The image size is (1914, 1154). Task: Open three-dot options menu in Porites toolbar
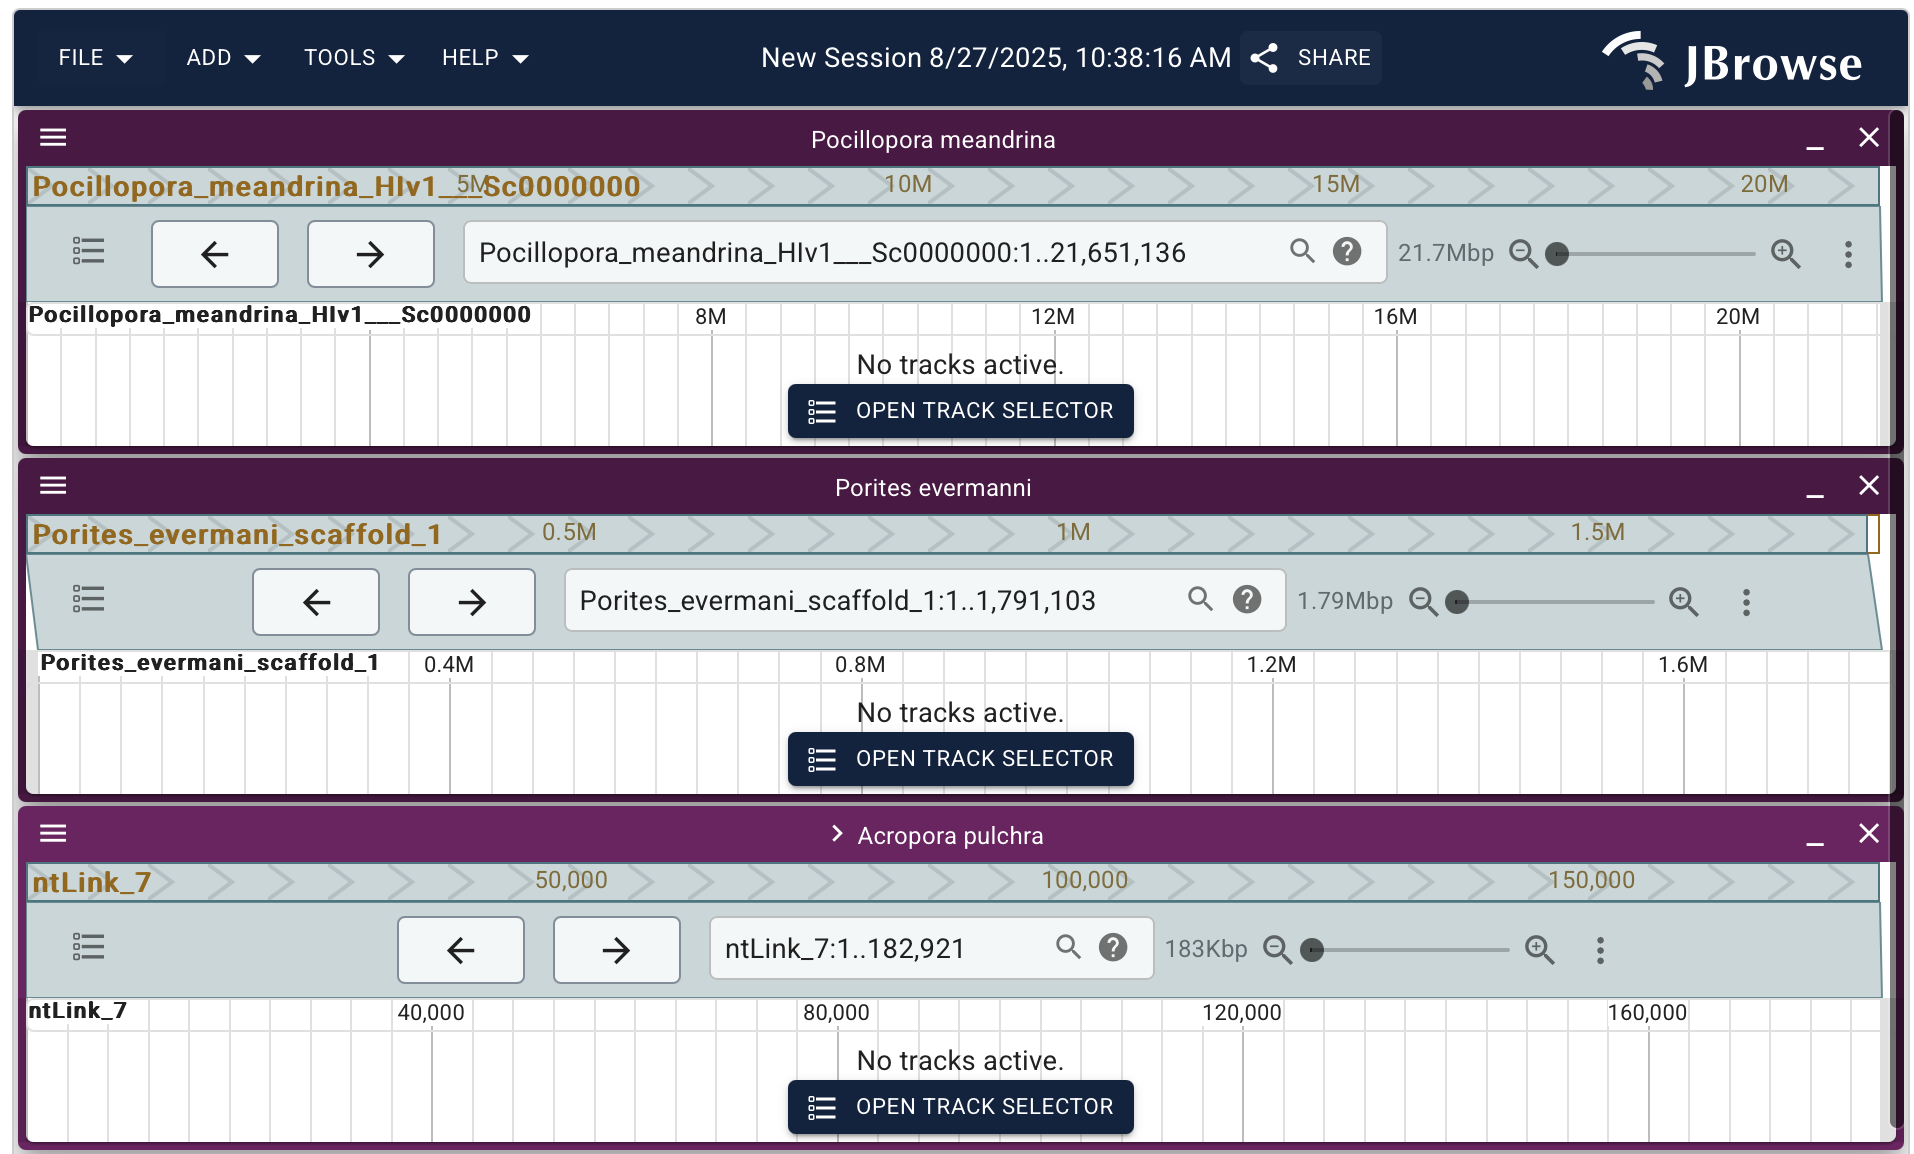(1746, 602)
